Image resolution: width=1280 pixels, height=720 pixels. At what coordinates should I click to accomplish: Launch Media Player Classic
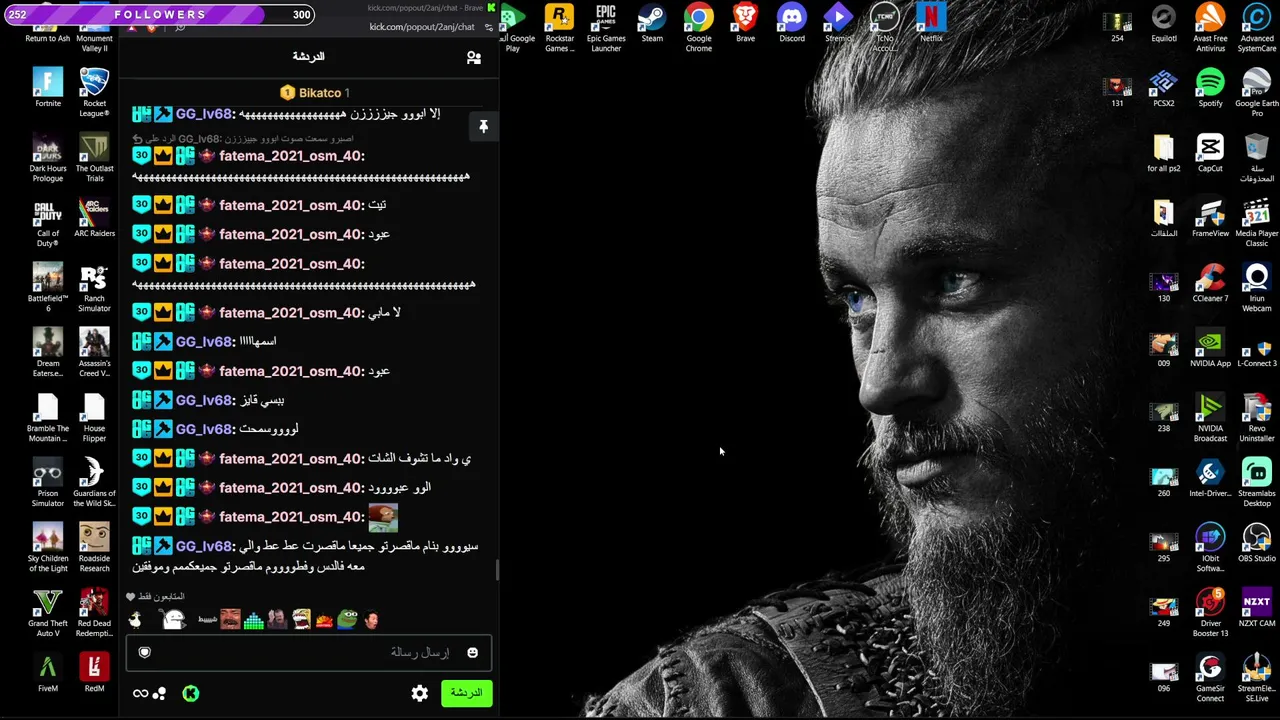[x=1257, y=223]
